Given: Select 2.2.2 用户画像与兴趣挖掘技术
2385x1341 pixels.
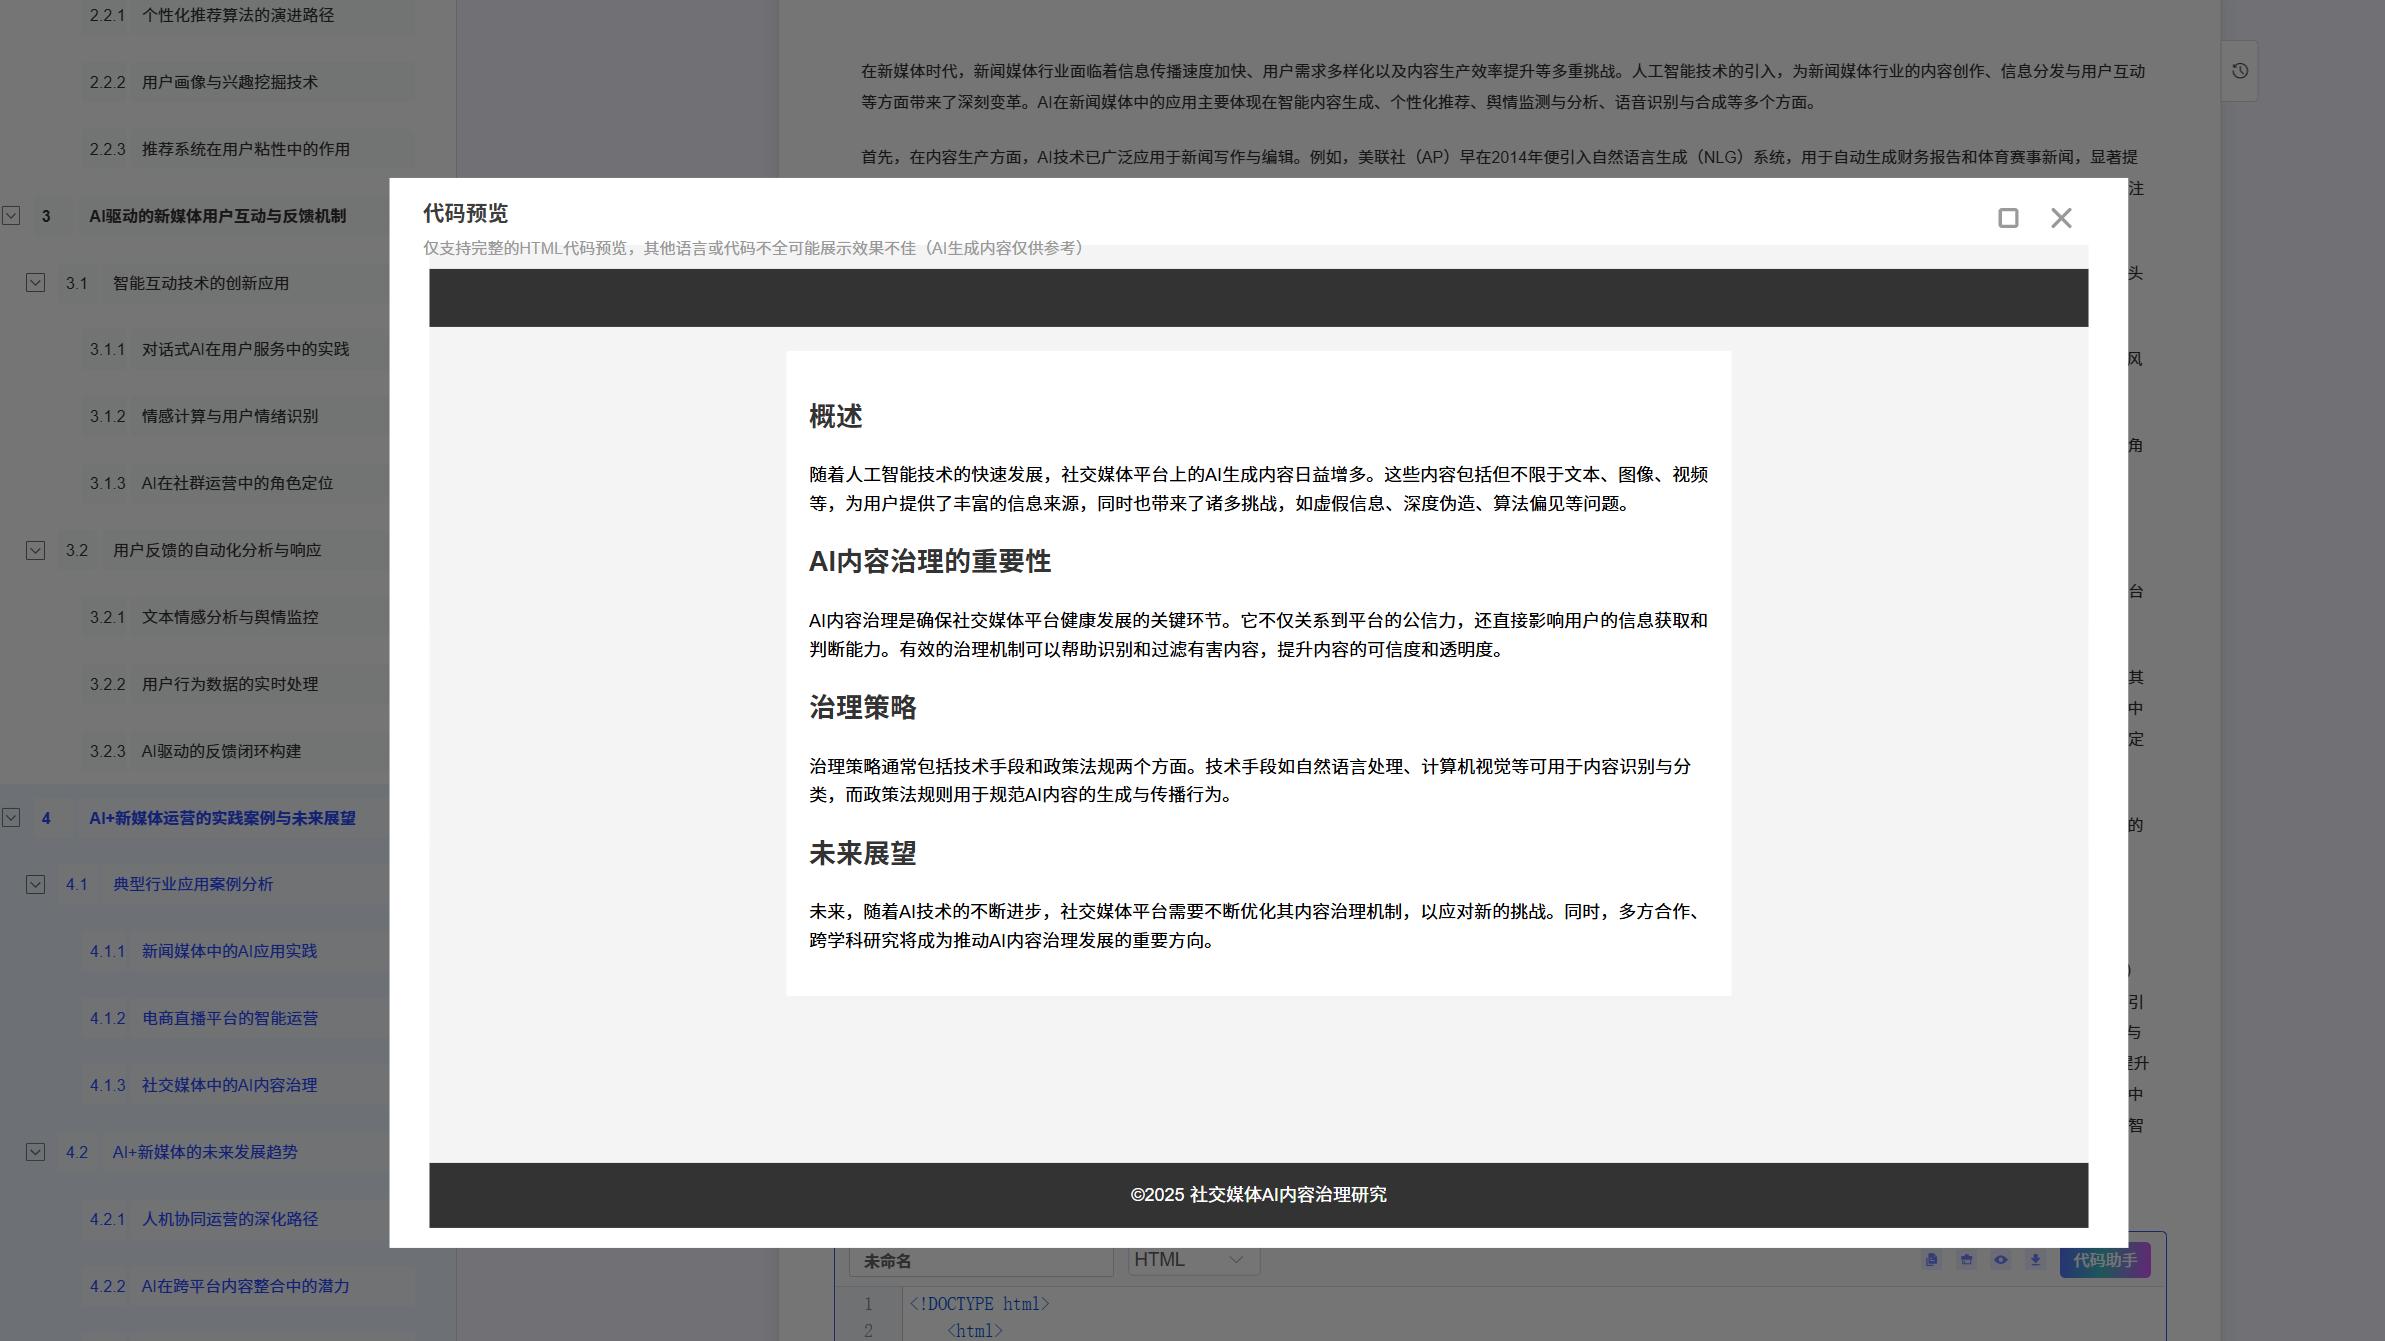Looking at the screenshot, I should click(x=229, y=82).
